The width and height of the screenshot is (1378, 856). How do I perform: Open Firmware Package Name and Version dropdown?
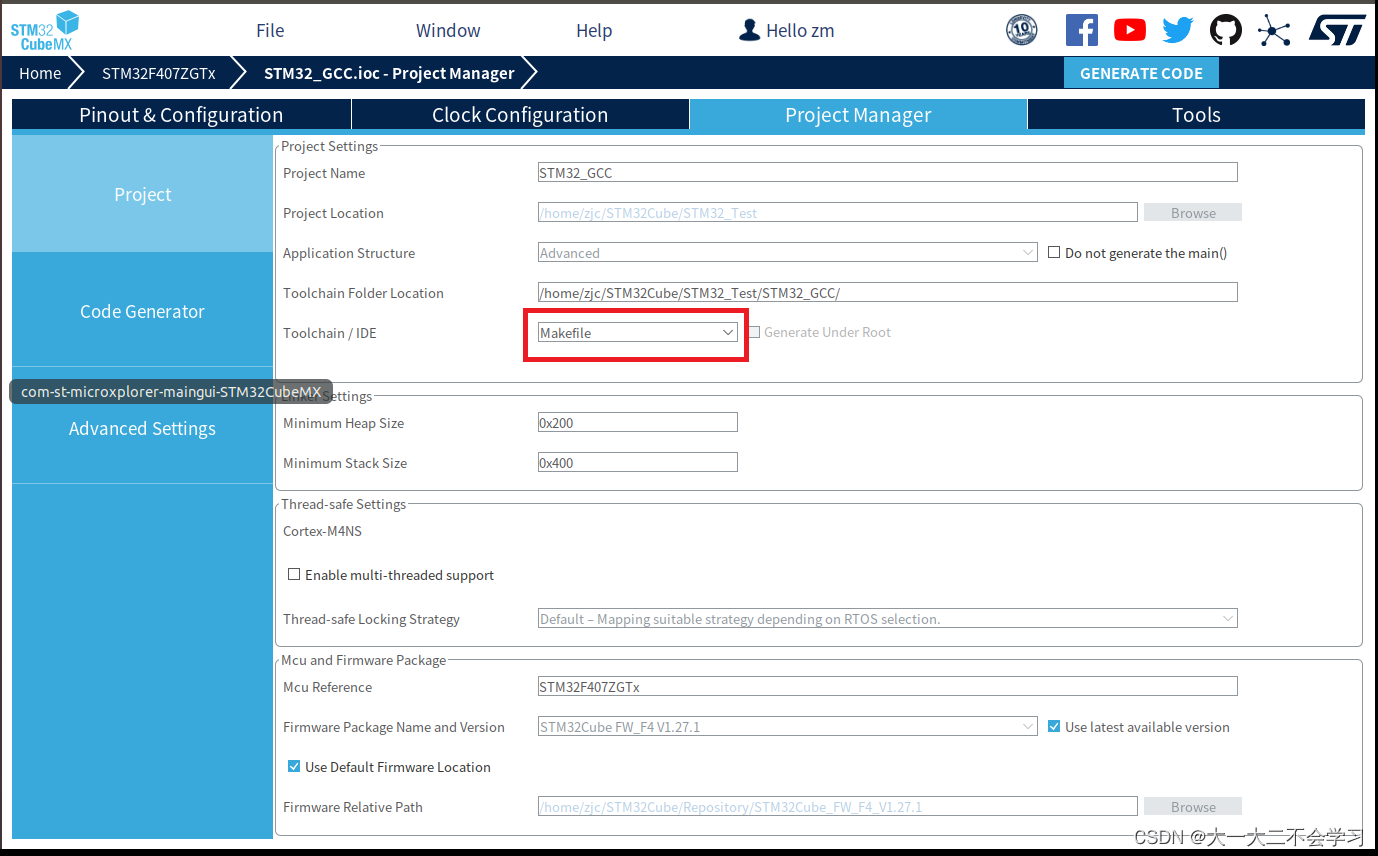coord(788,726)
